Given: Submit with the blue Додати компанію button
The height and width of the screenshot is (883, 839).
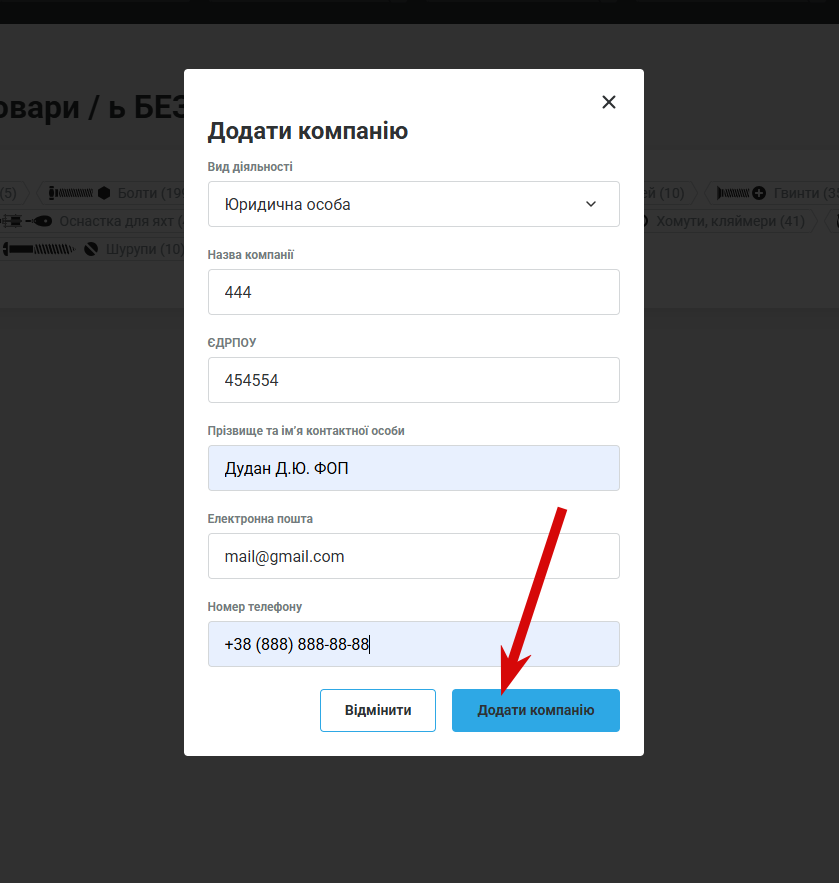Looking at the screenshot, I should pos(535,710).
